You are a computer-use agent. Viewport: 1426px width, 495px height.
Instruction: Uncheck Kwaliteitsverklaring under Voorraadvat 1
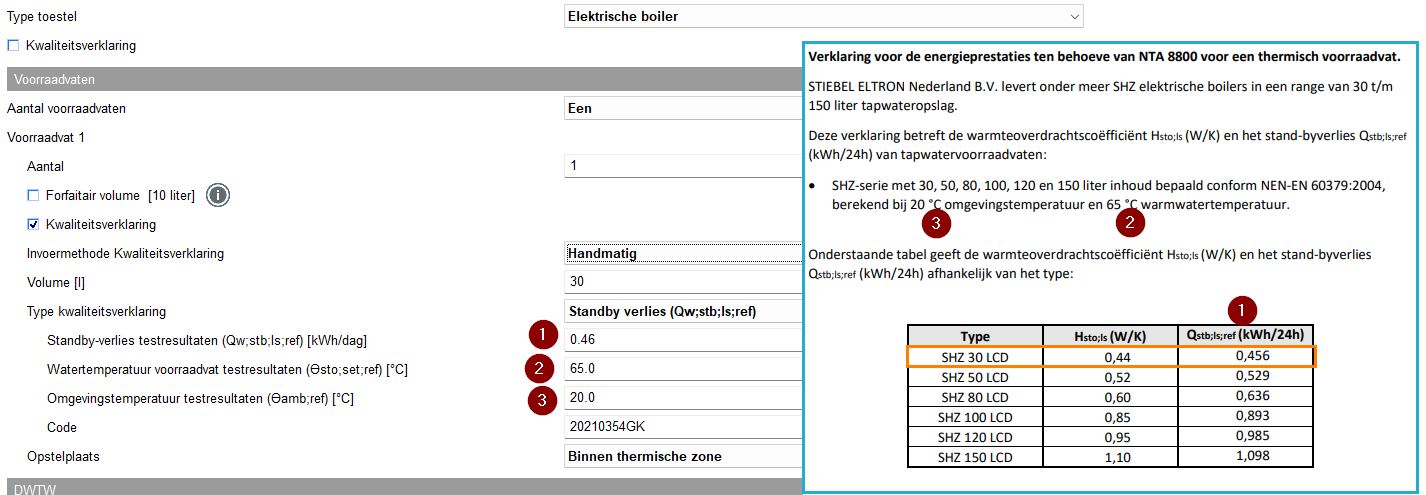coord(33,224)
